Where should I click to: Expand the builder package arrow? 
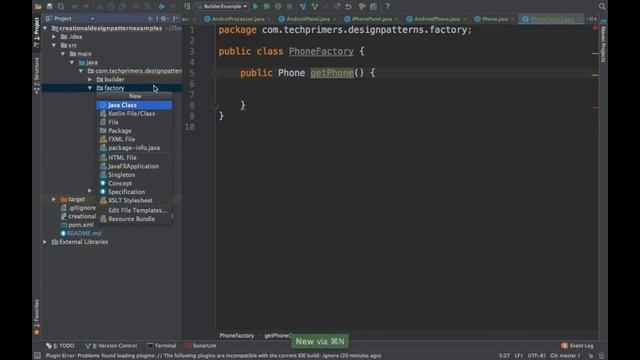[x=90, y=80]
